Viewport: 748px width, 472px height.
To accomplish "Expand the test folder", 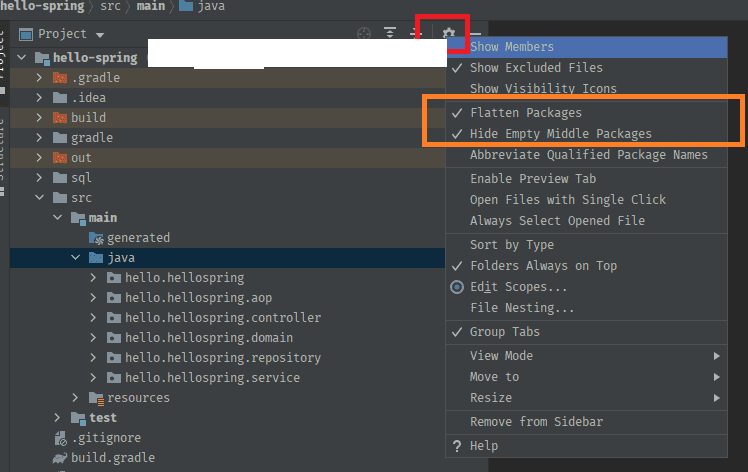I will tap(57, 418).
